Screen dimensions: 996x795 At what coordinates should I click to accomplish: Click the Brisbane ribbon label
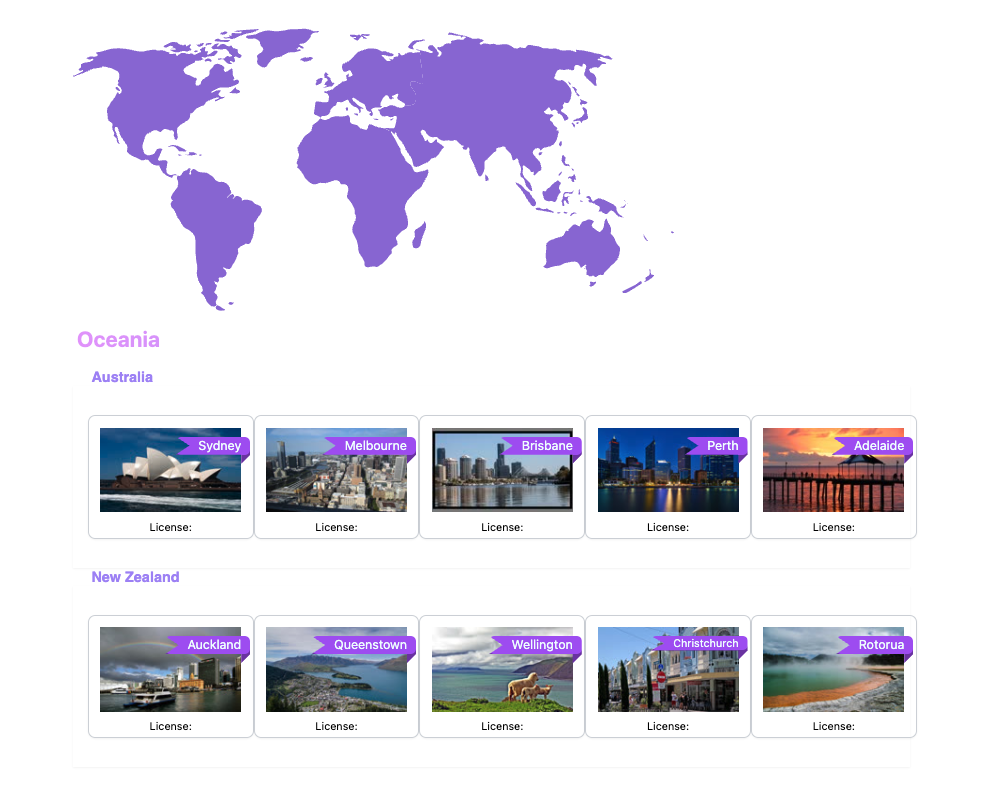[x=542, y=446]
